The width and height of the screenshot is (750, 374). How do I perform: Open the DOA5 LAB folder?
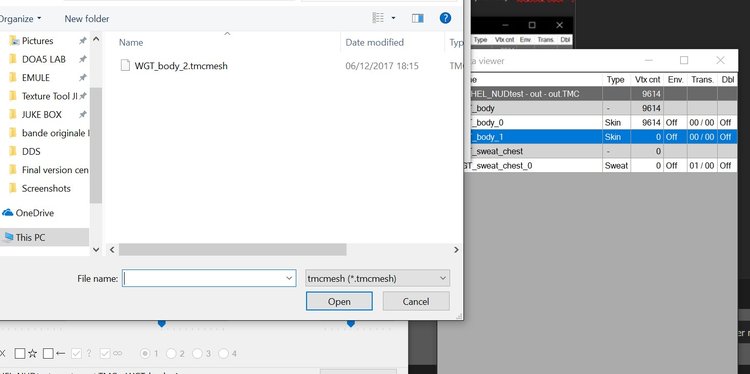[44, 59]
